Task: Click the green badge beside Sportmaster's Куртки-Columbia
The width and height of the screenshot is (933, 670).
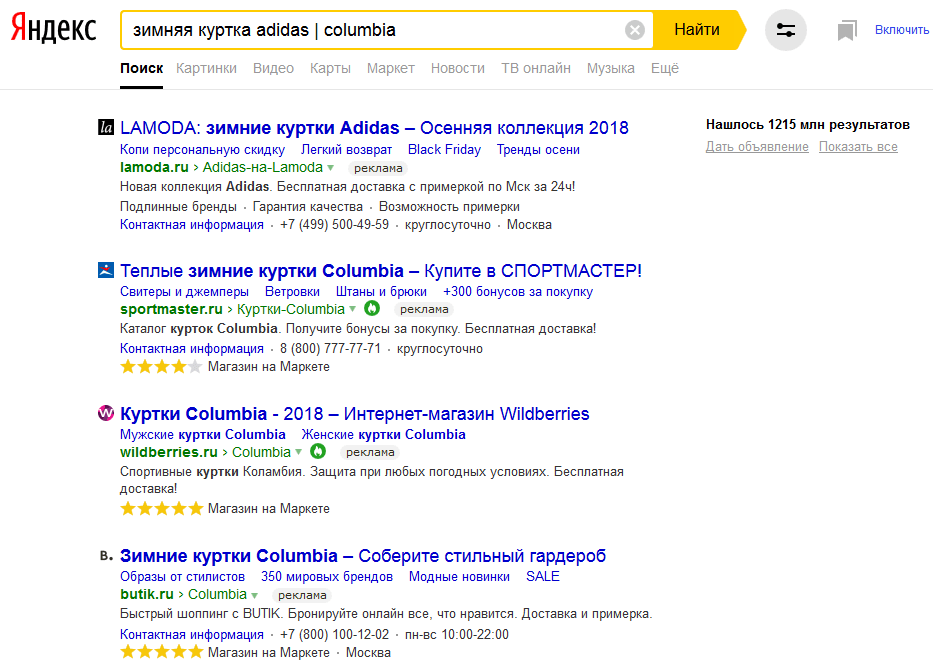Action: (x=372, y=309)
